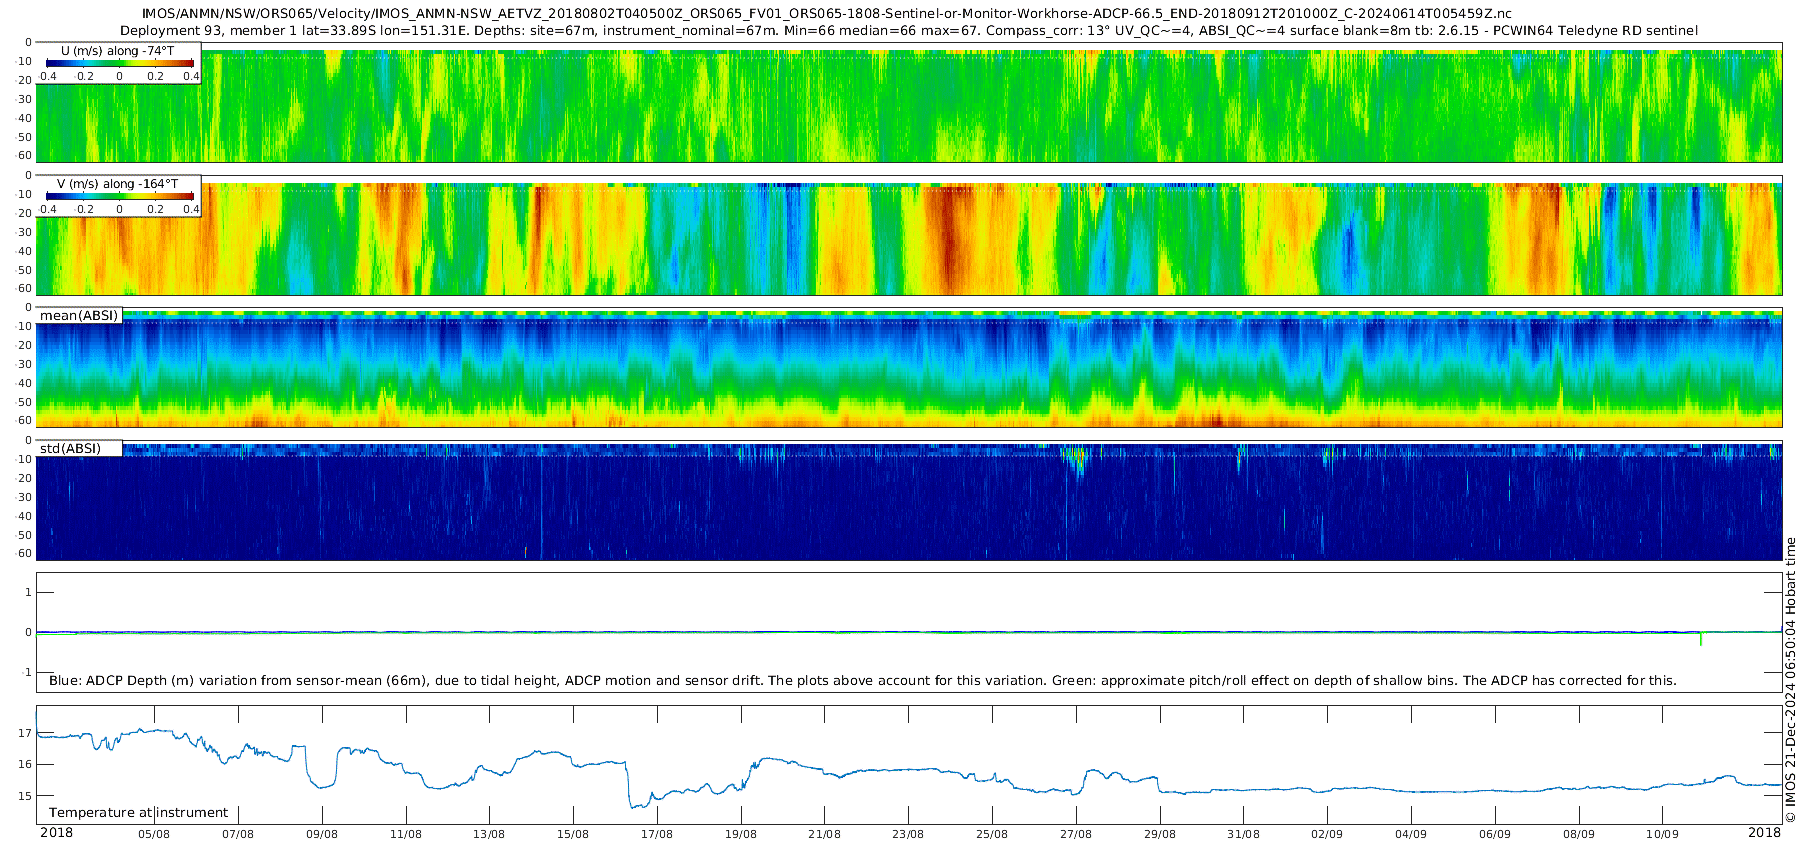Viewport: 1800px width, 850px height.
Task: Click the 'Temperature at instrument' label
Action: pyautogui.click(x=138, y=813)
